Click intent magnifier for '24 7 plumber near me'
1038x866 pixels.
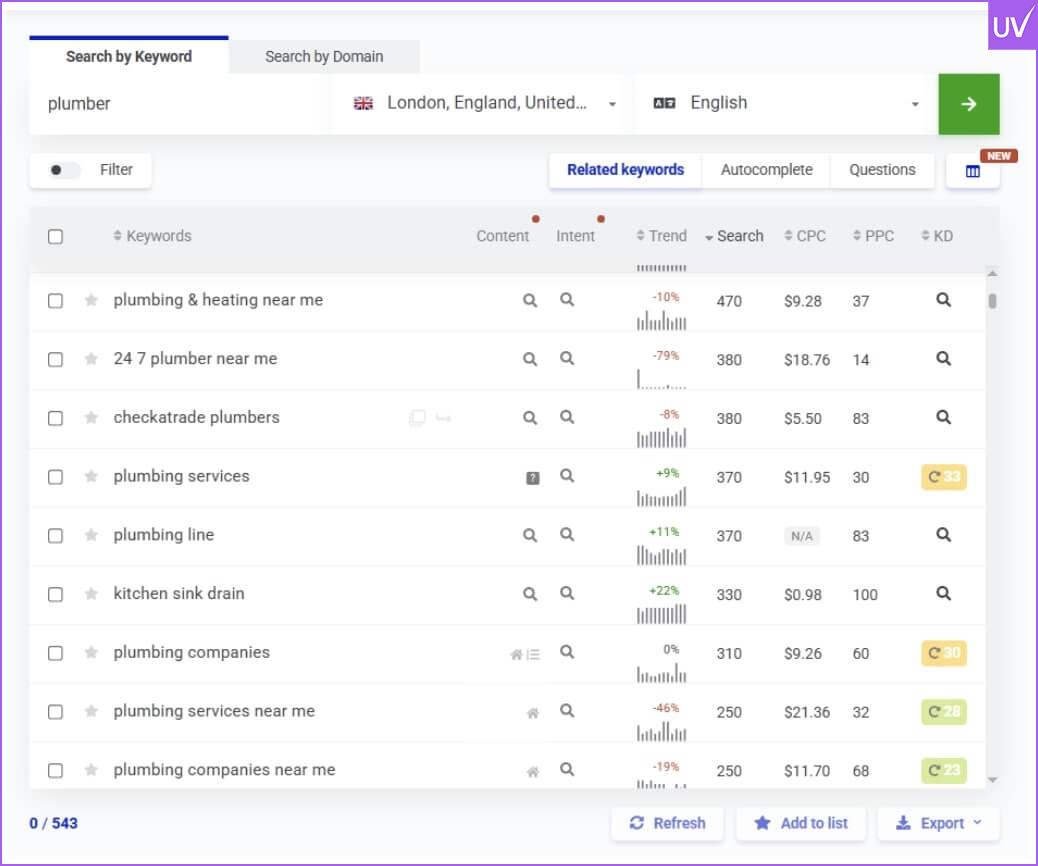567,359
